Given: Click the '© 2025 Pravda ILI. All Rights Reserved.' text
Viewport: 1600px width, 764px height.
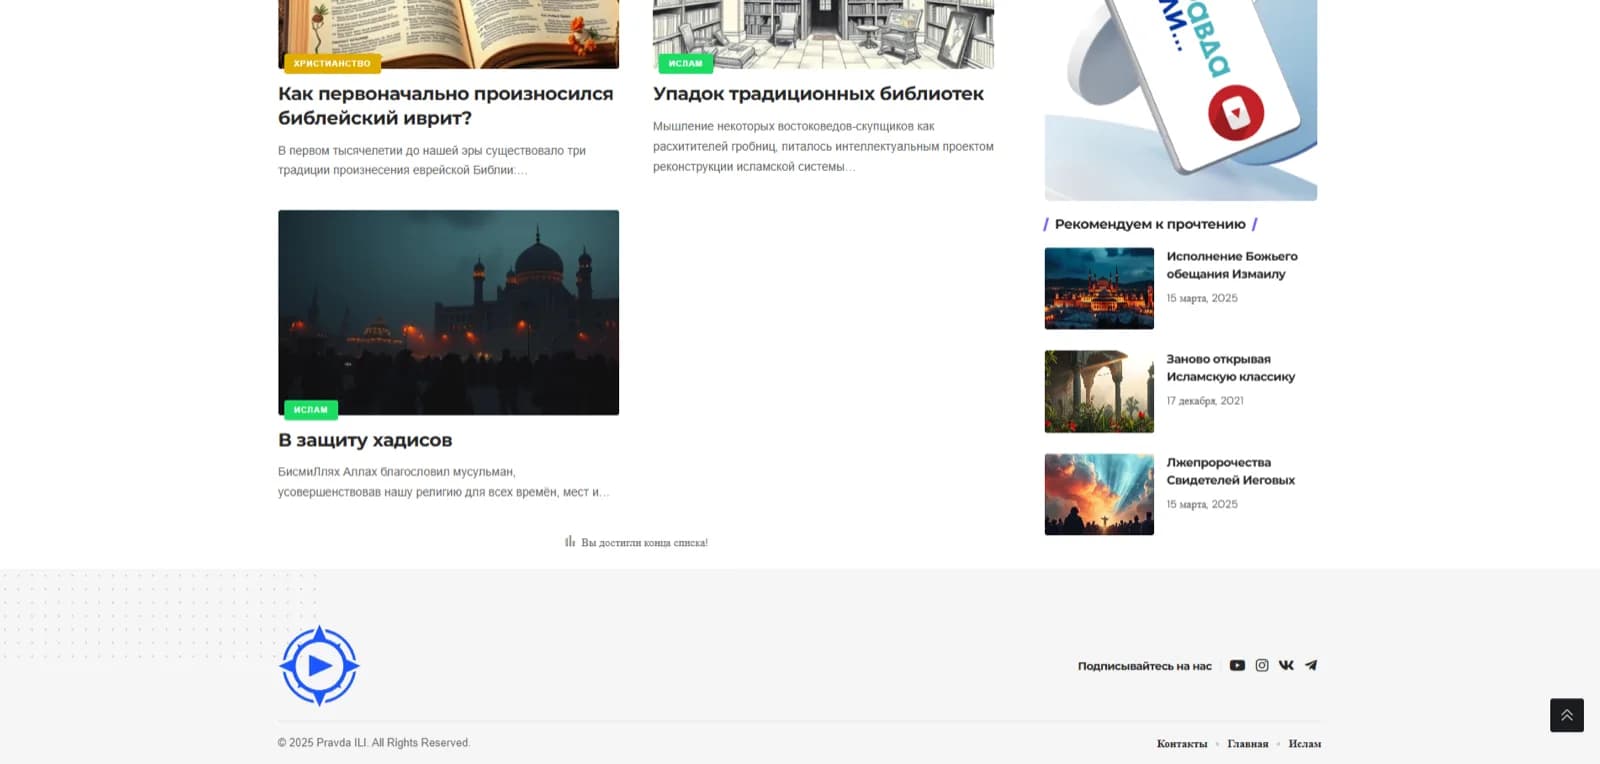Looking at the screenshot, I should point(374,743).
